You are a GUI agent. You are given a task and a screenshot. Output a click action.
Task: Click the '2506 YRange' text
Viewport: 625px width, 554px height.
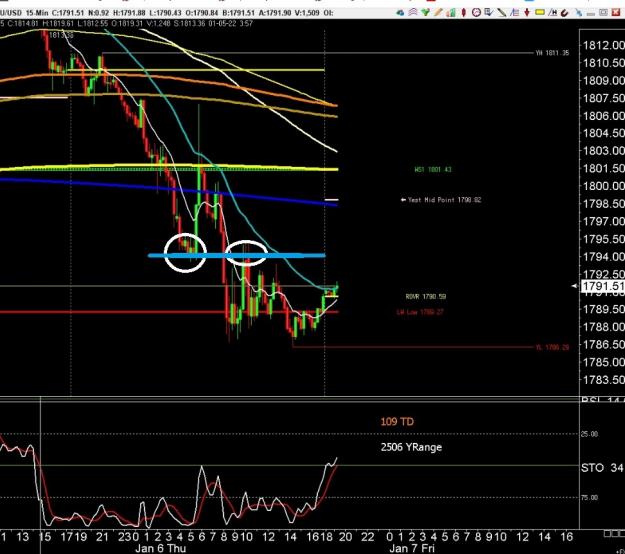[x=411, y=447]
